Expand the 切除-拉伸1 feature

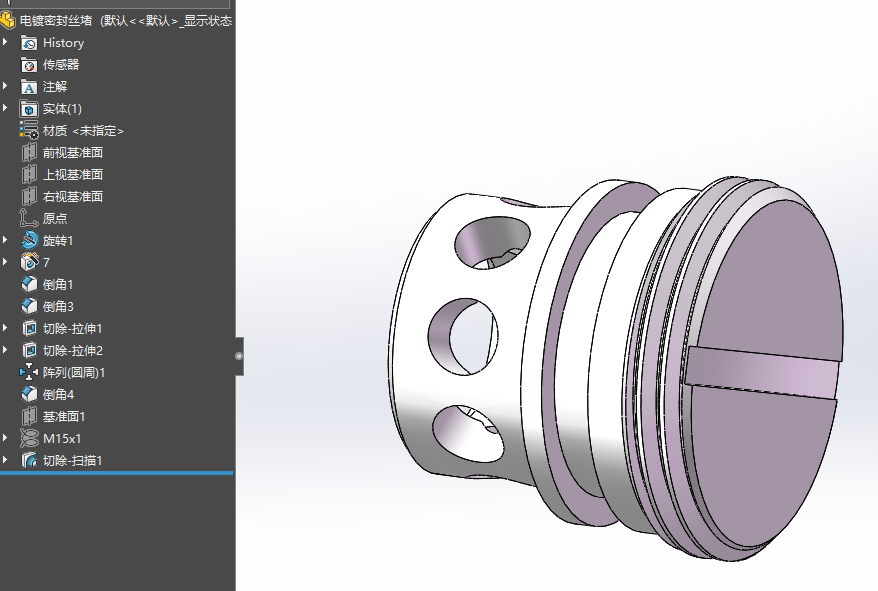[6, 328]
